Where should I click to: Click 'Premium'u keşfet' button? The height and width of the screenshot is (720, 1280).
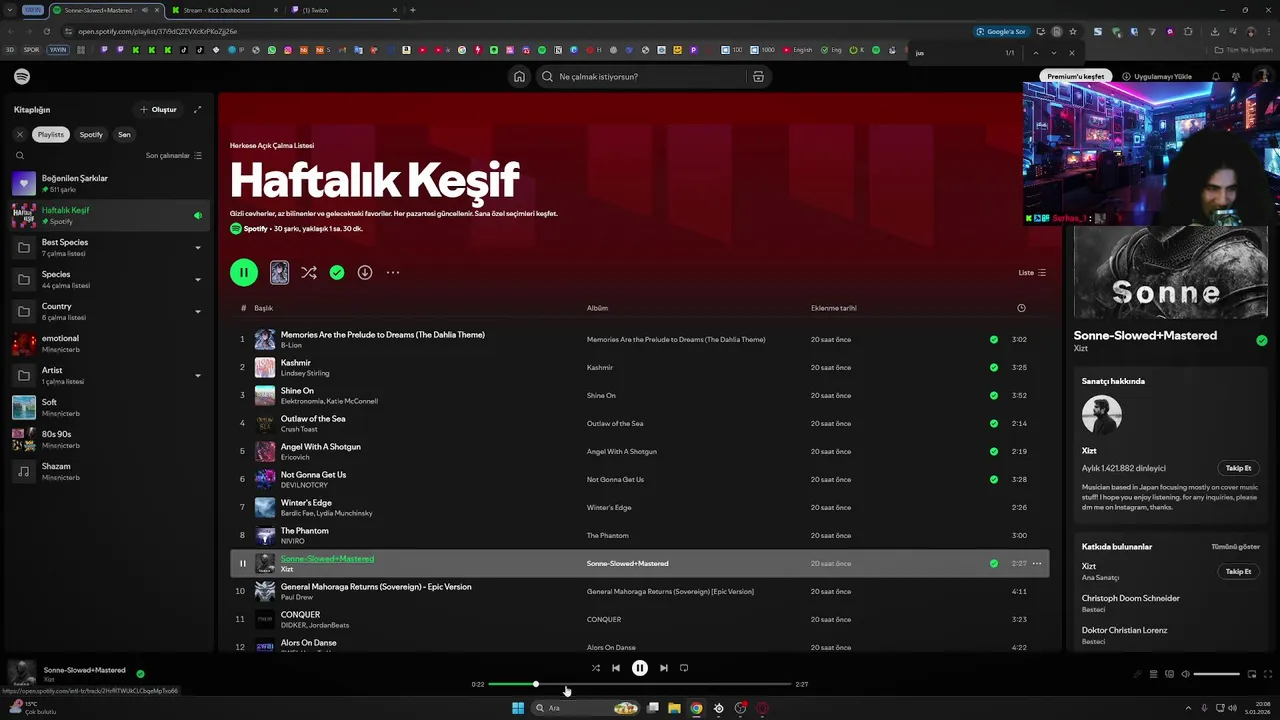pyautogui.click(x=1076, y=77)
